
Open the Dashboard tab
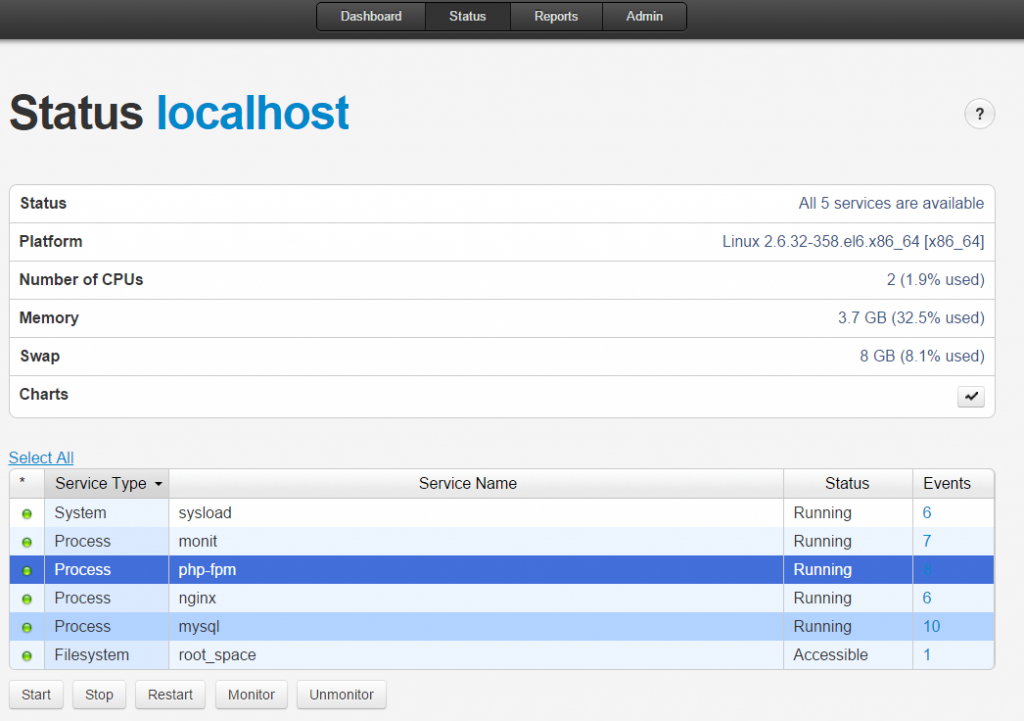pyautogui.click(x=371, y=17)
